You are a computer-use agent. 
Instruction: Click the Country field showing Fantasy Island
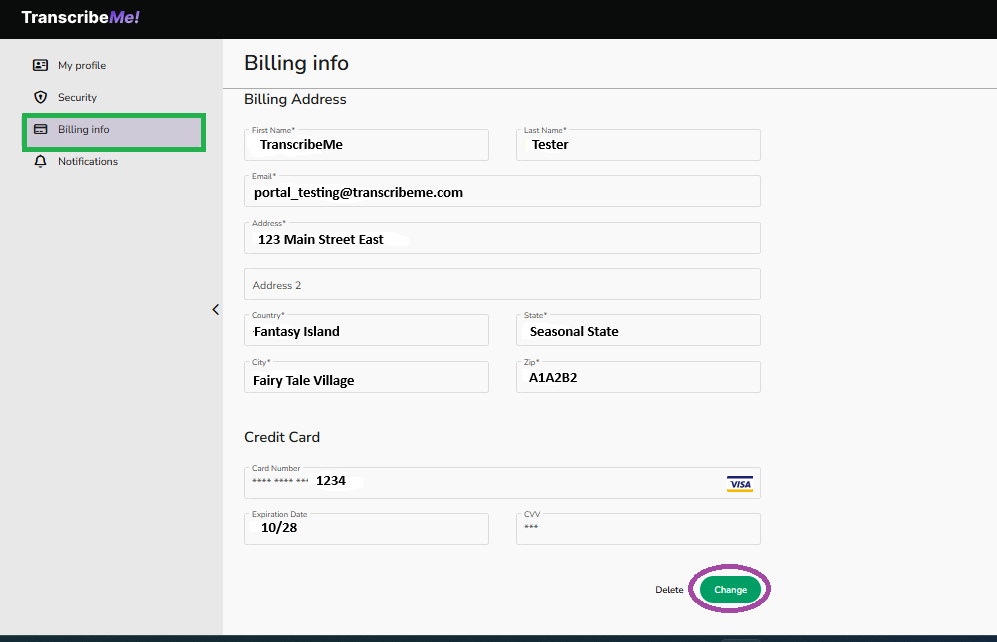pyautogui.click(x=366, y=330)
